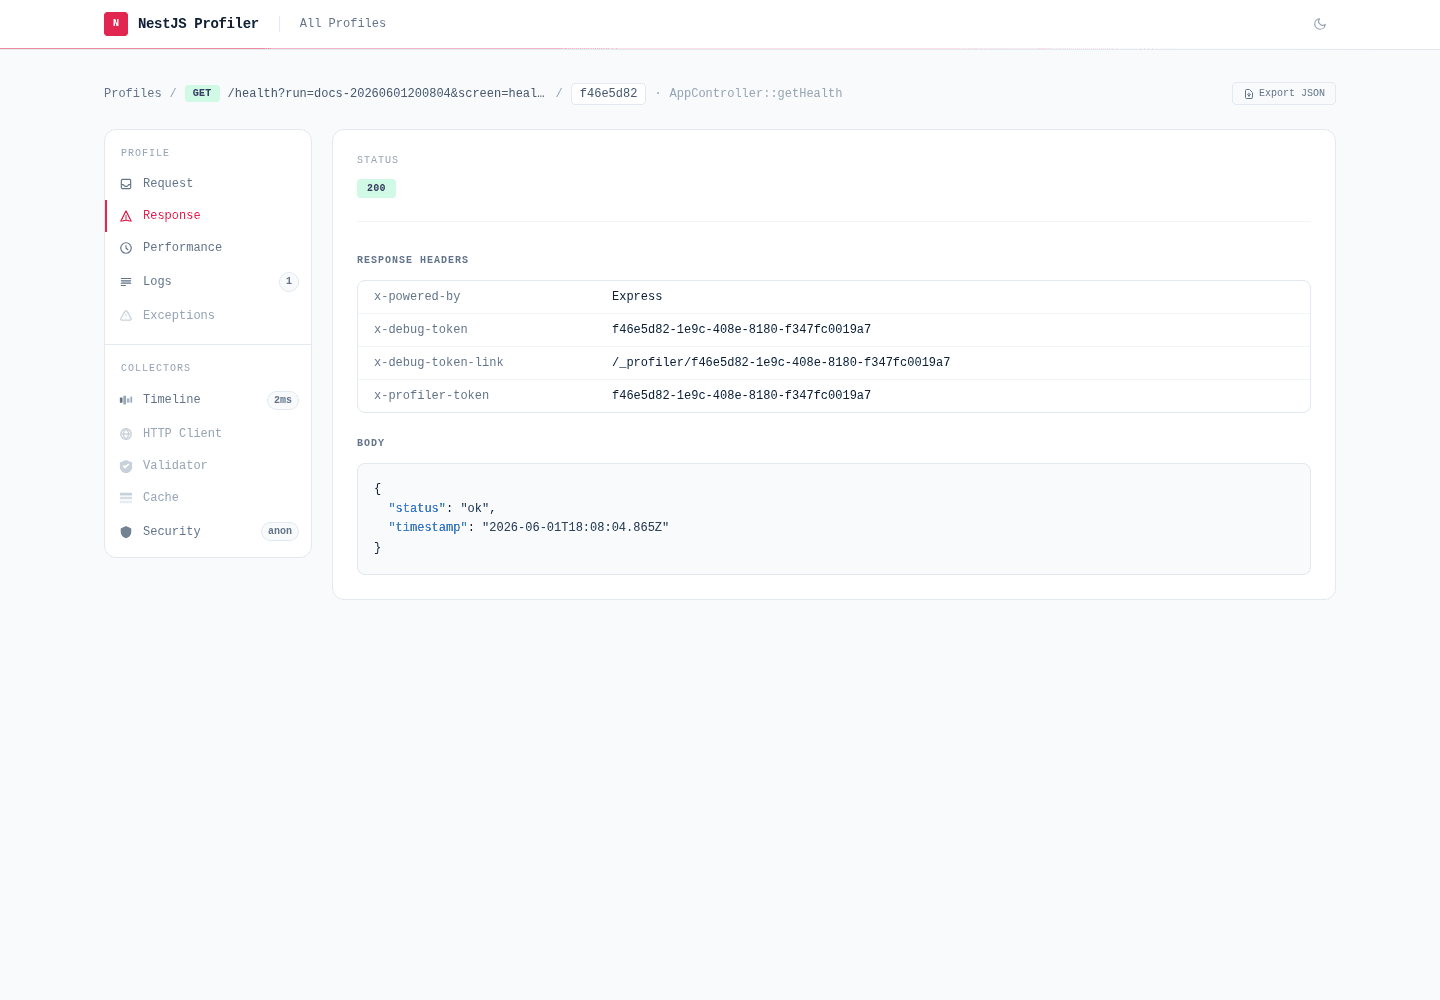The width and height of the screenshot is (1440, 1000).
Task: Open the Cache collector
Action: (x=208, y=498)
